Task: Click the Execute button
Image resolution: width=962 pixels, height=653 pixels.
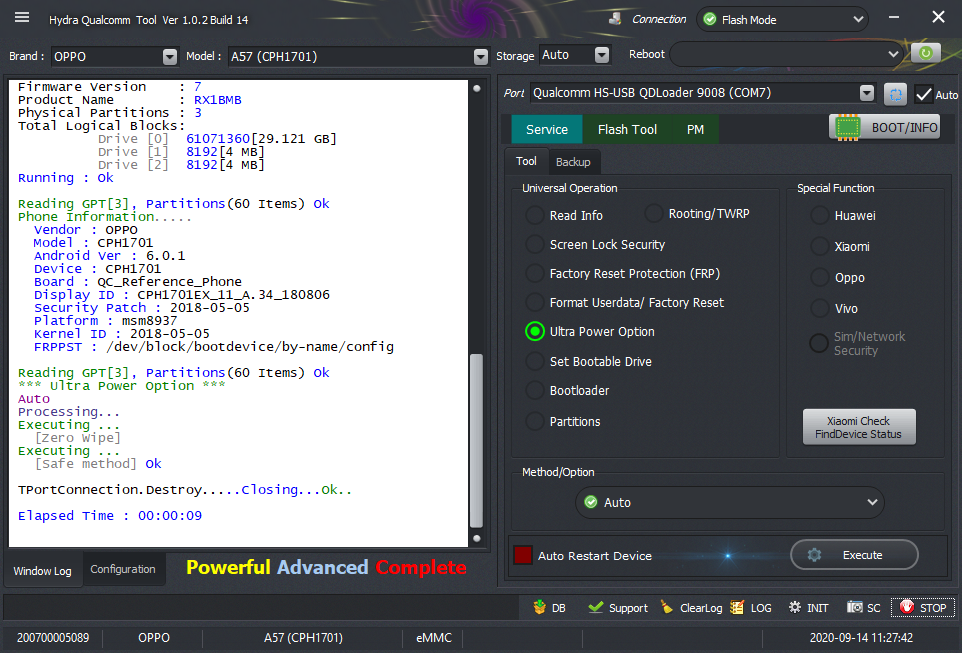Action: [x=854, y=555]
